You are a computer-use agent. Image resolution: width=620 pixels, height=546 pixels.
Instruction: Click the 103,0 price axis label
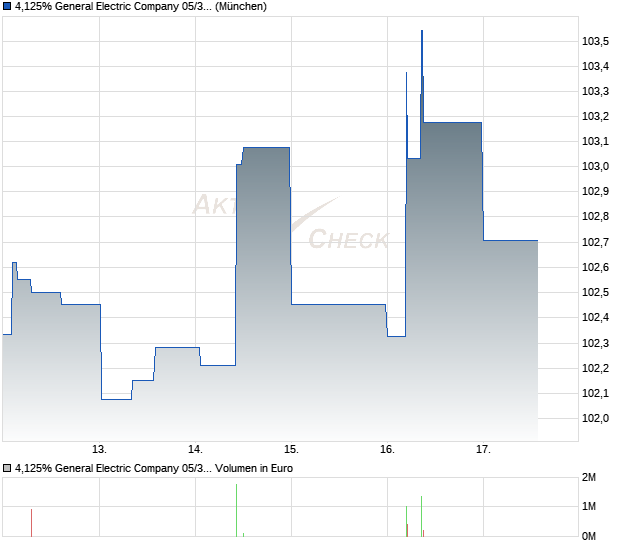(595, 166)
